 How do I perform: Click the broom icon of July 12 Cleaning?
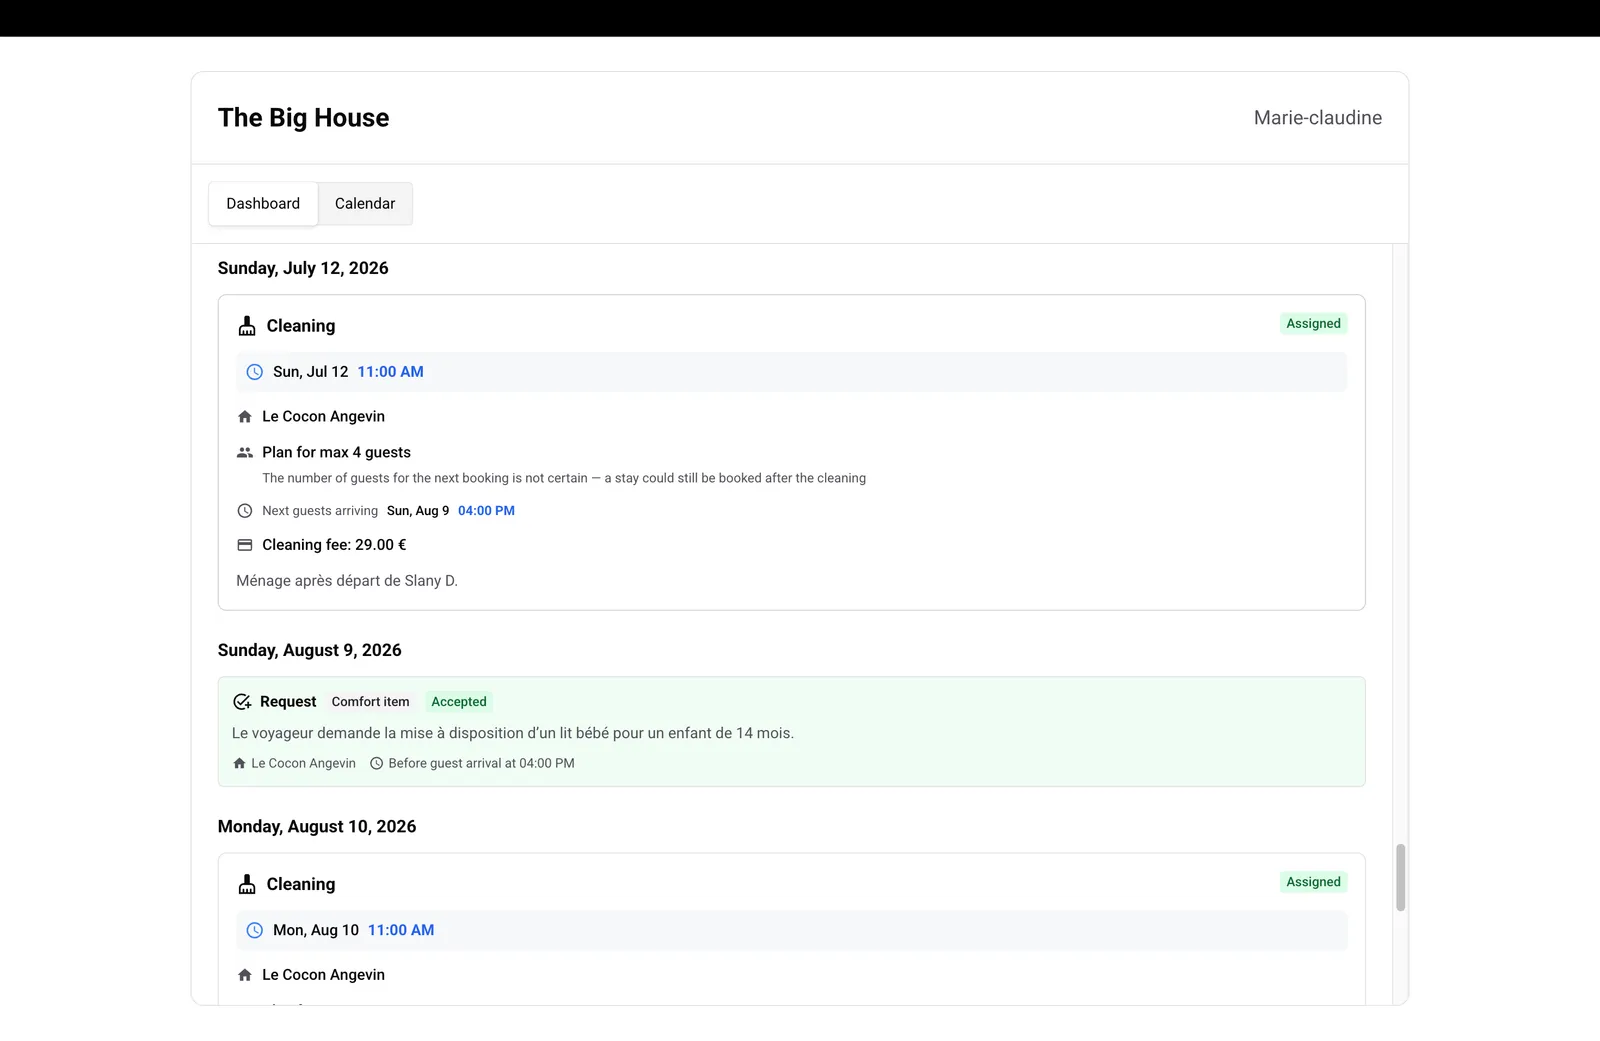coord(247,326)
